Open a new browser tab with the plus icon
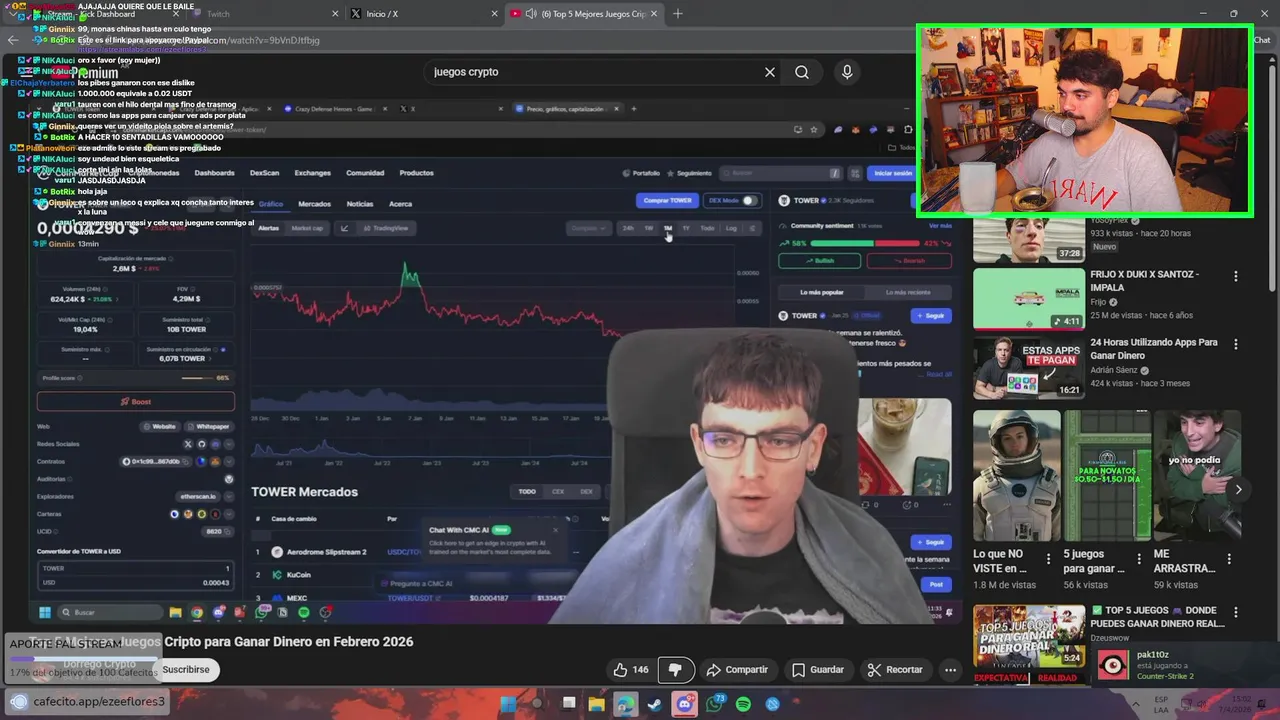Image resolution: width=1280 pixels, height=720 pixels. pos(678,14)
